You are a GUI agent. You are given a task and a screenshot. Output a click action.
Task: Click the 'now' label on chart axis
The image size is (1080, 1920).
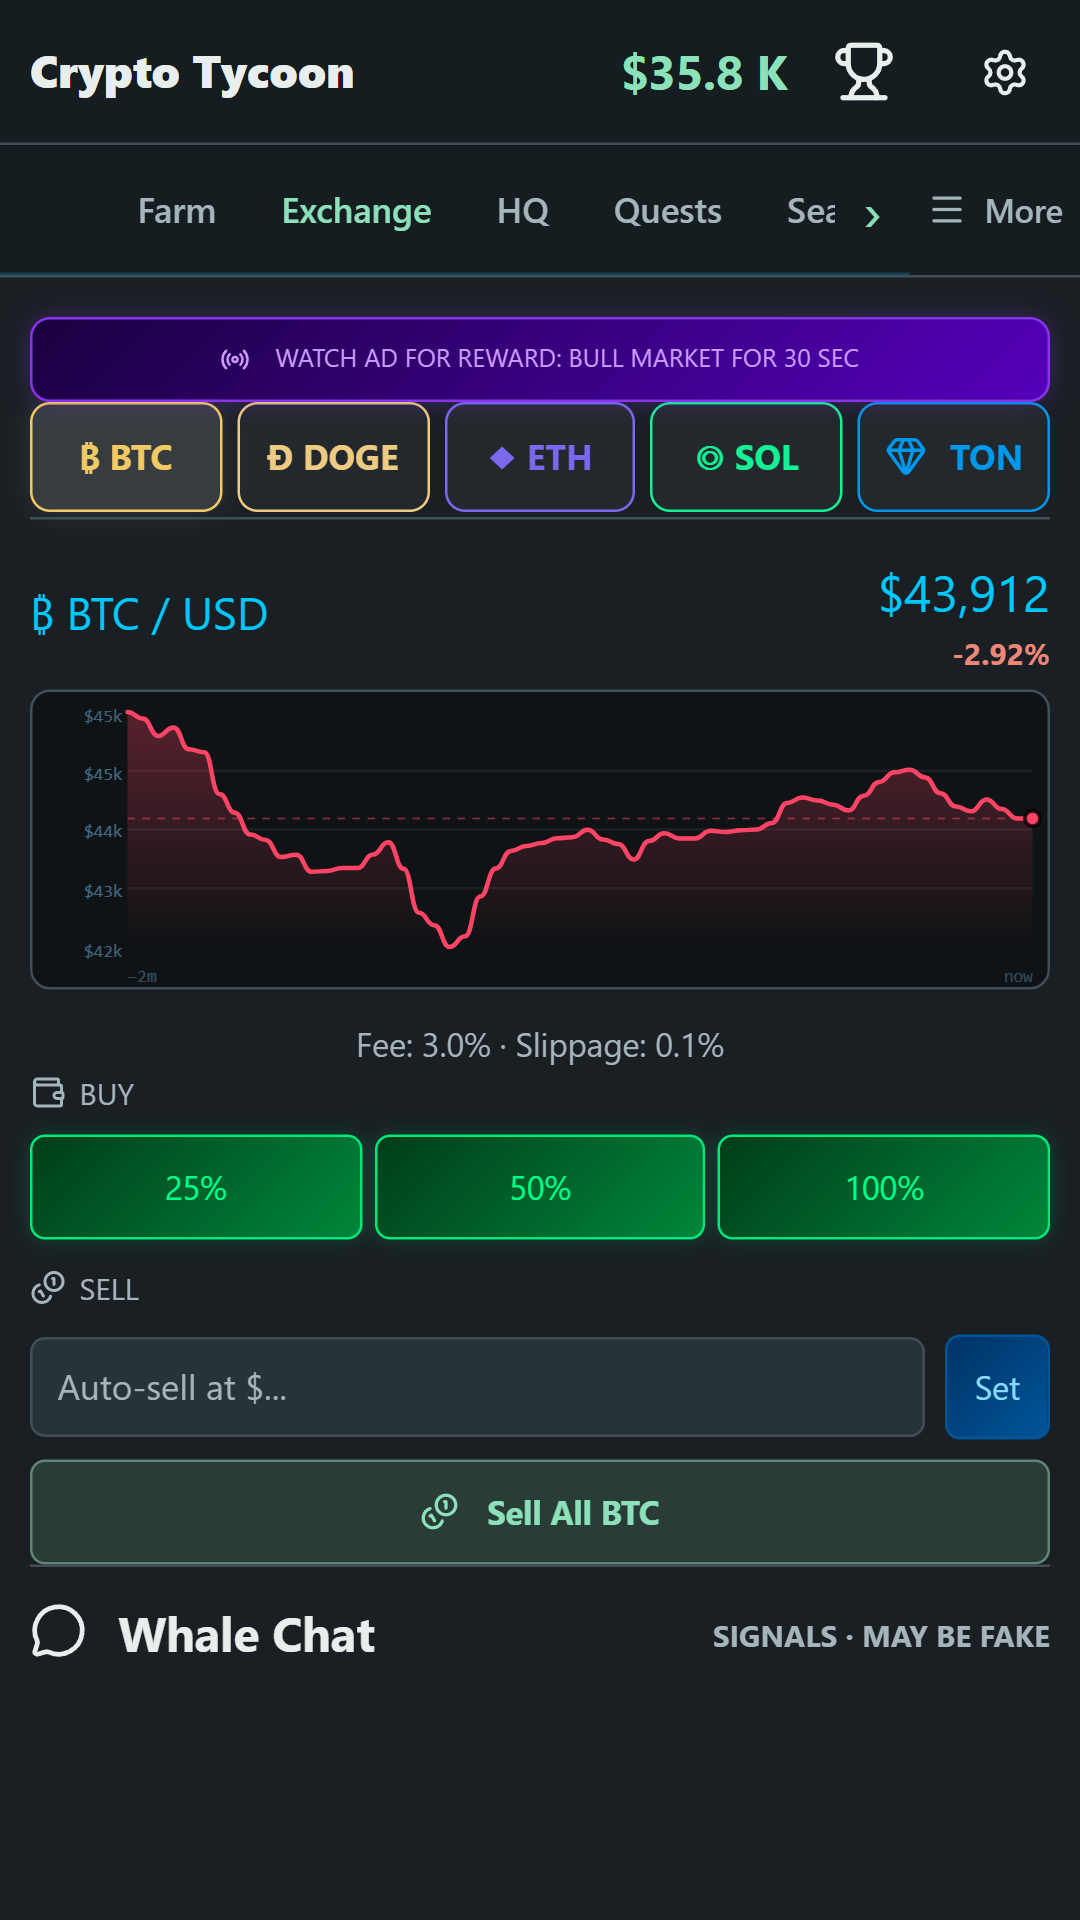[1018, 977]
